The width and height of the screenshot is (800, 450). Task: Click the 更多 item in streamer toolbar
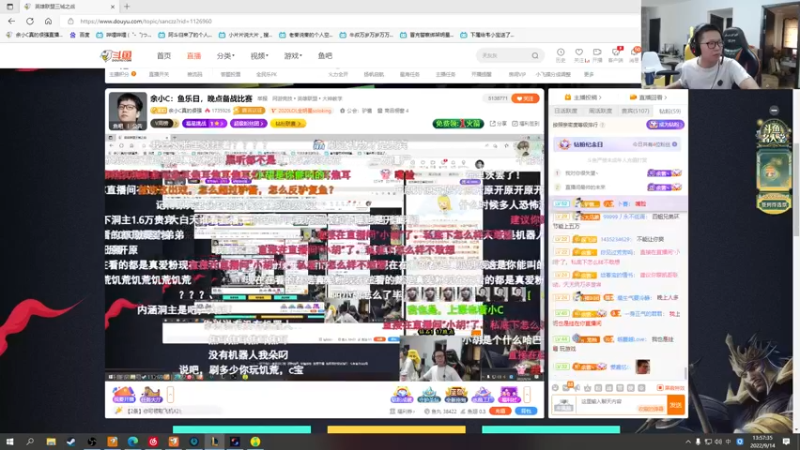589,74
